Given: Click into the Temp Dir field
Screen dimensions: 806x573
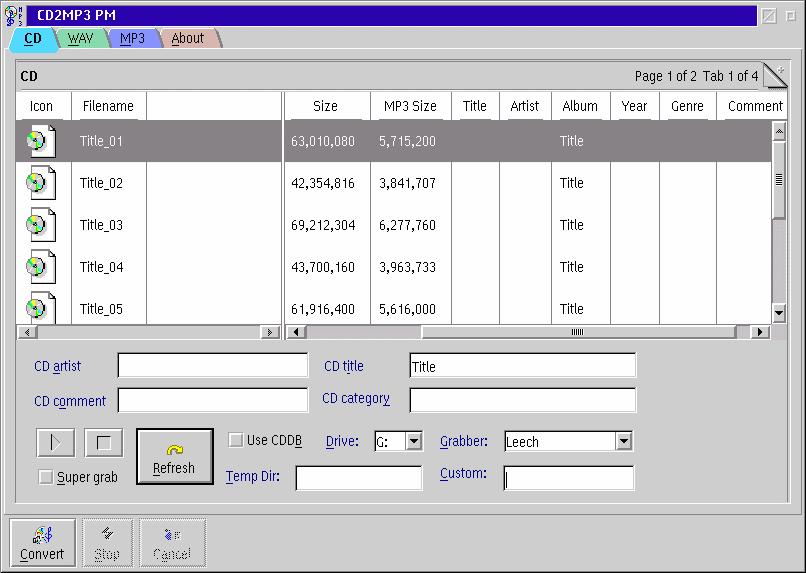Looking at the screenshot, I should click(x=359, y=478).
